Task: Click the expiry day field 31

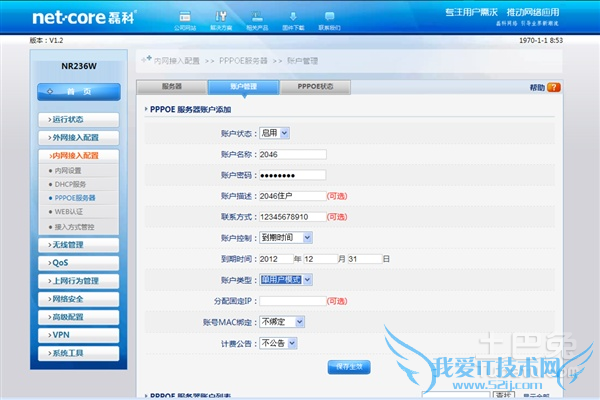Action: point(365,259)
